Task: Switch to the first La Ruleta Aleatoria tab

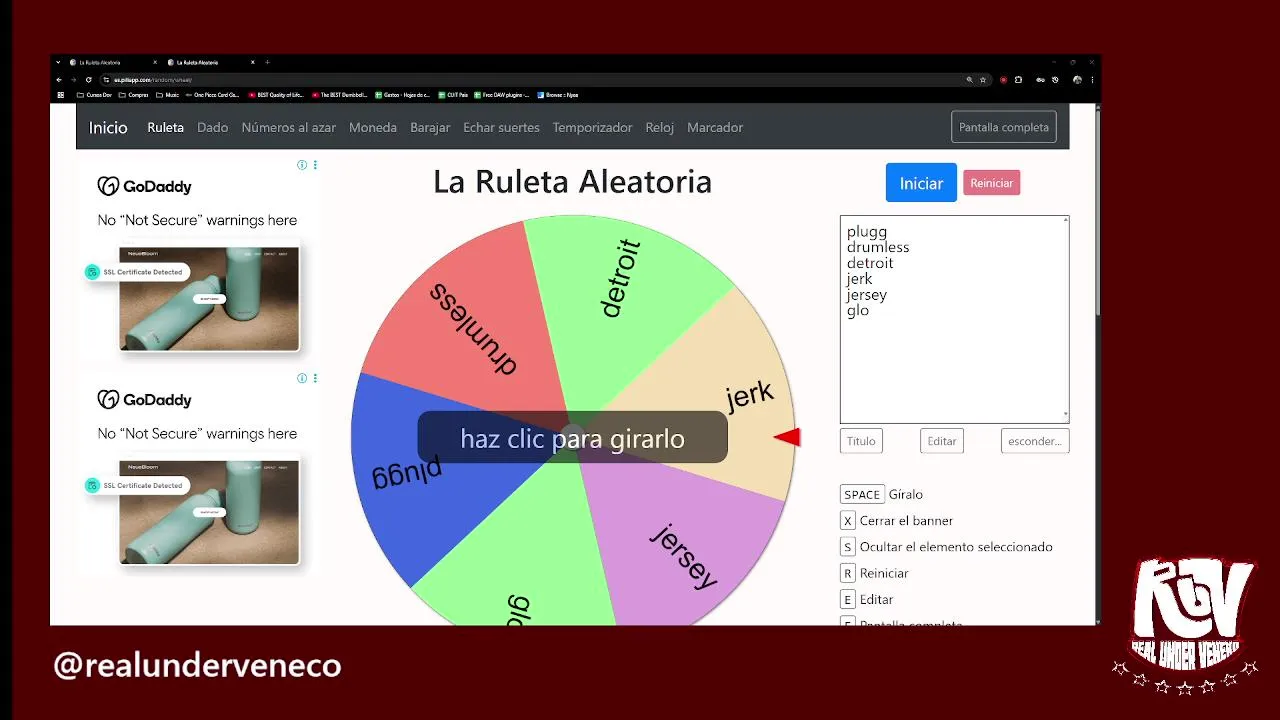Action: pos(113,62)
